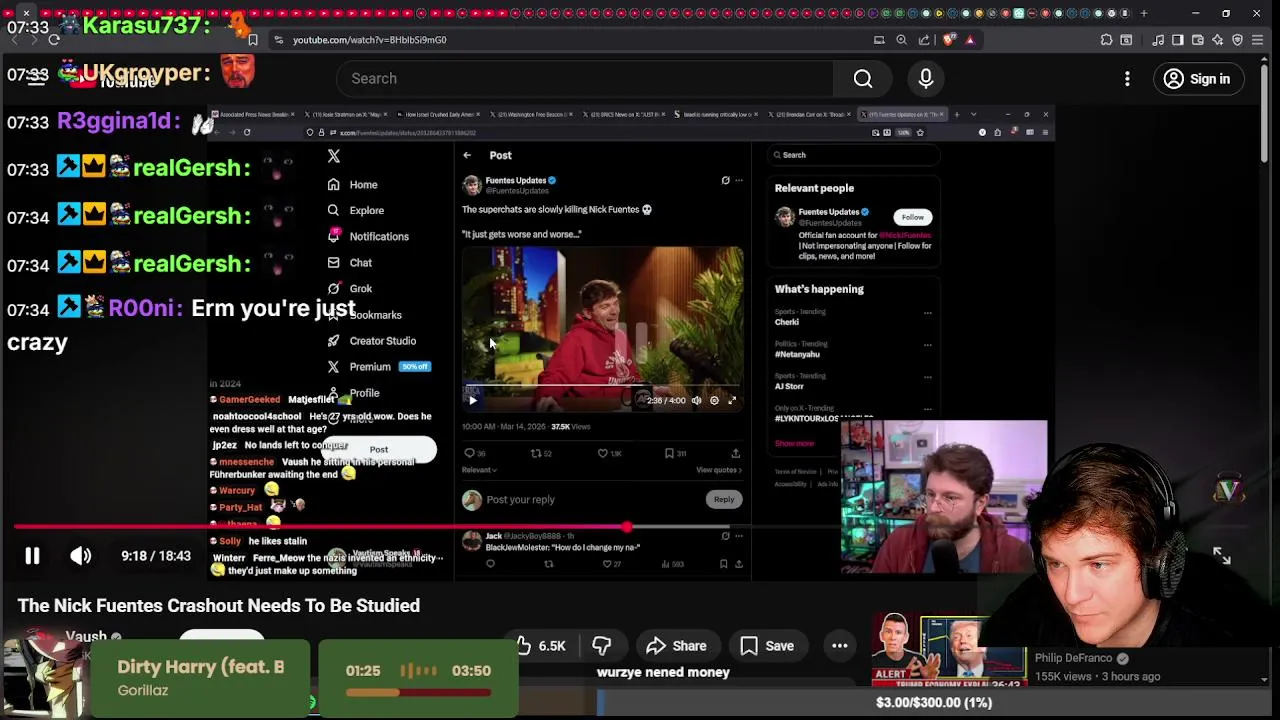Screen dimensions: 1280x720
Task: Open the extensions puzzle icon
Action: (x=1106, y=40)
